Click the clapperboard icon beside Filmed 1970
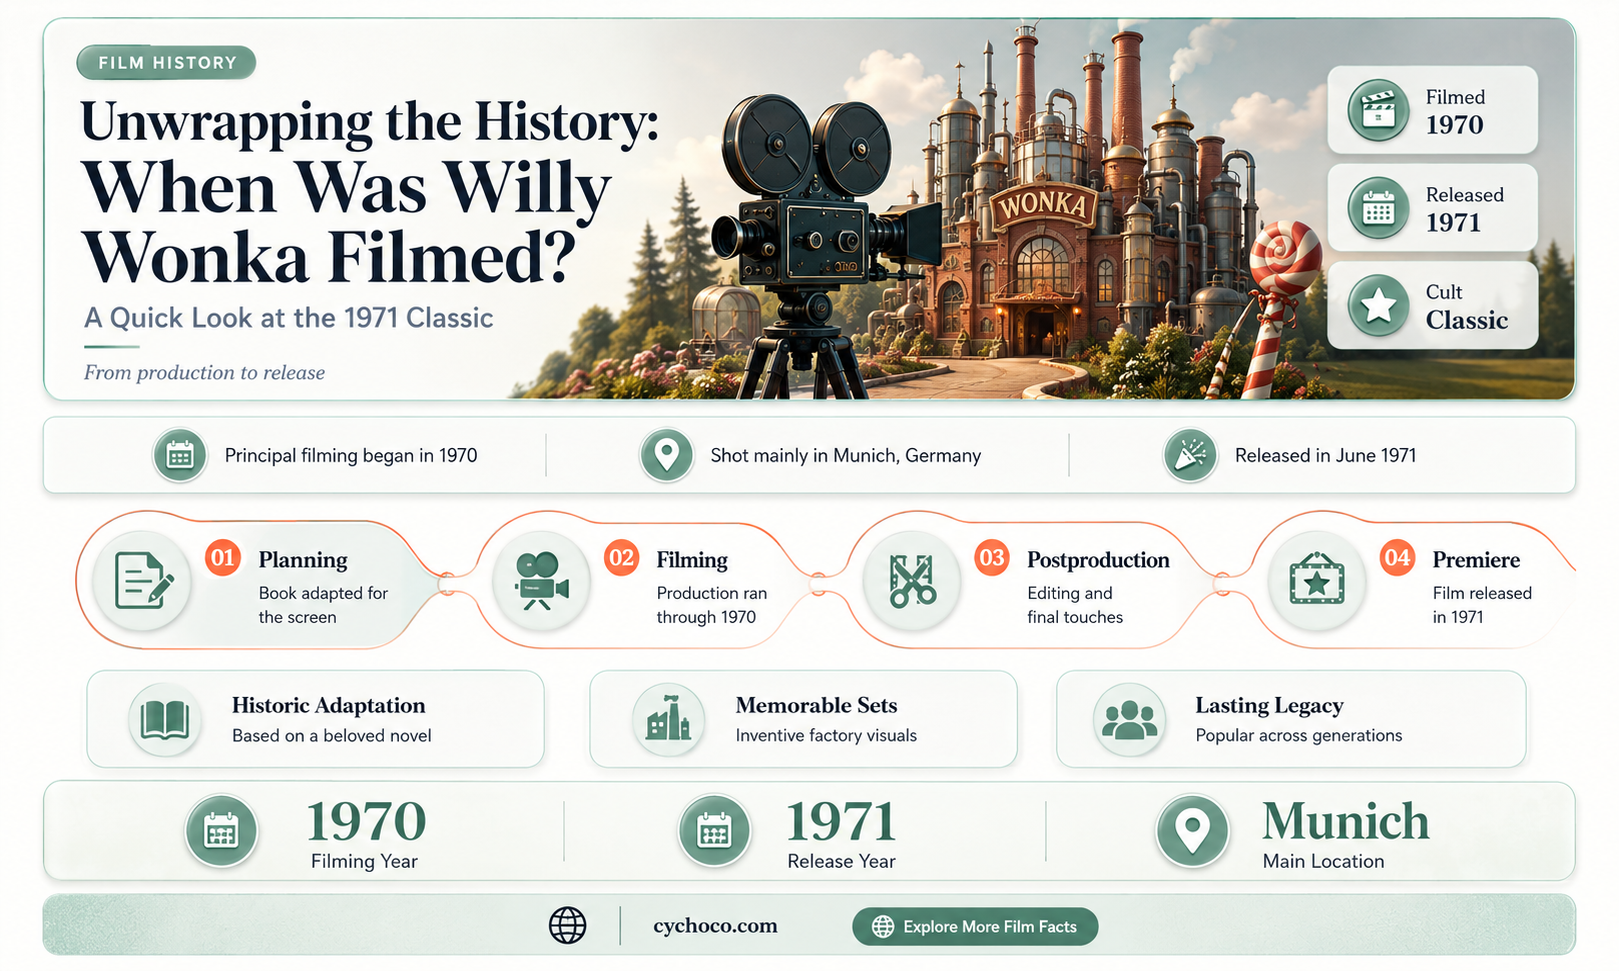The width and height of the screenshot is (1619, 971). (1378, 110)
